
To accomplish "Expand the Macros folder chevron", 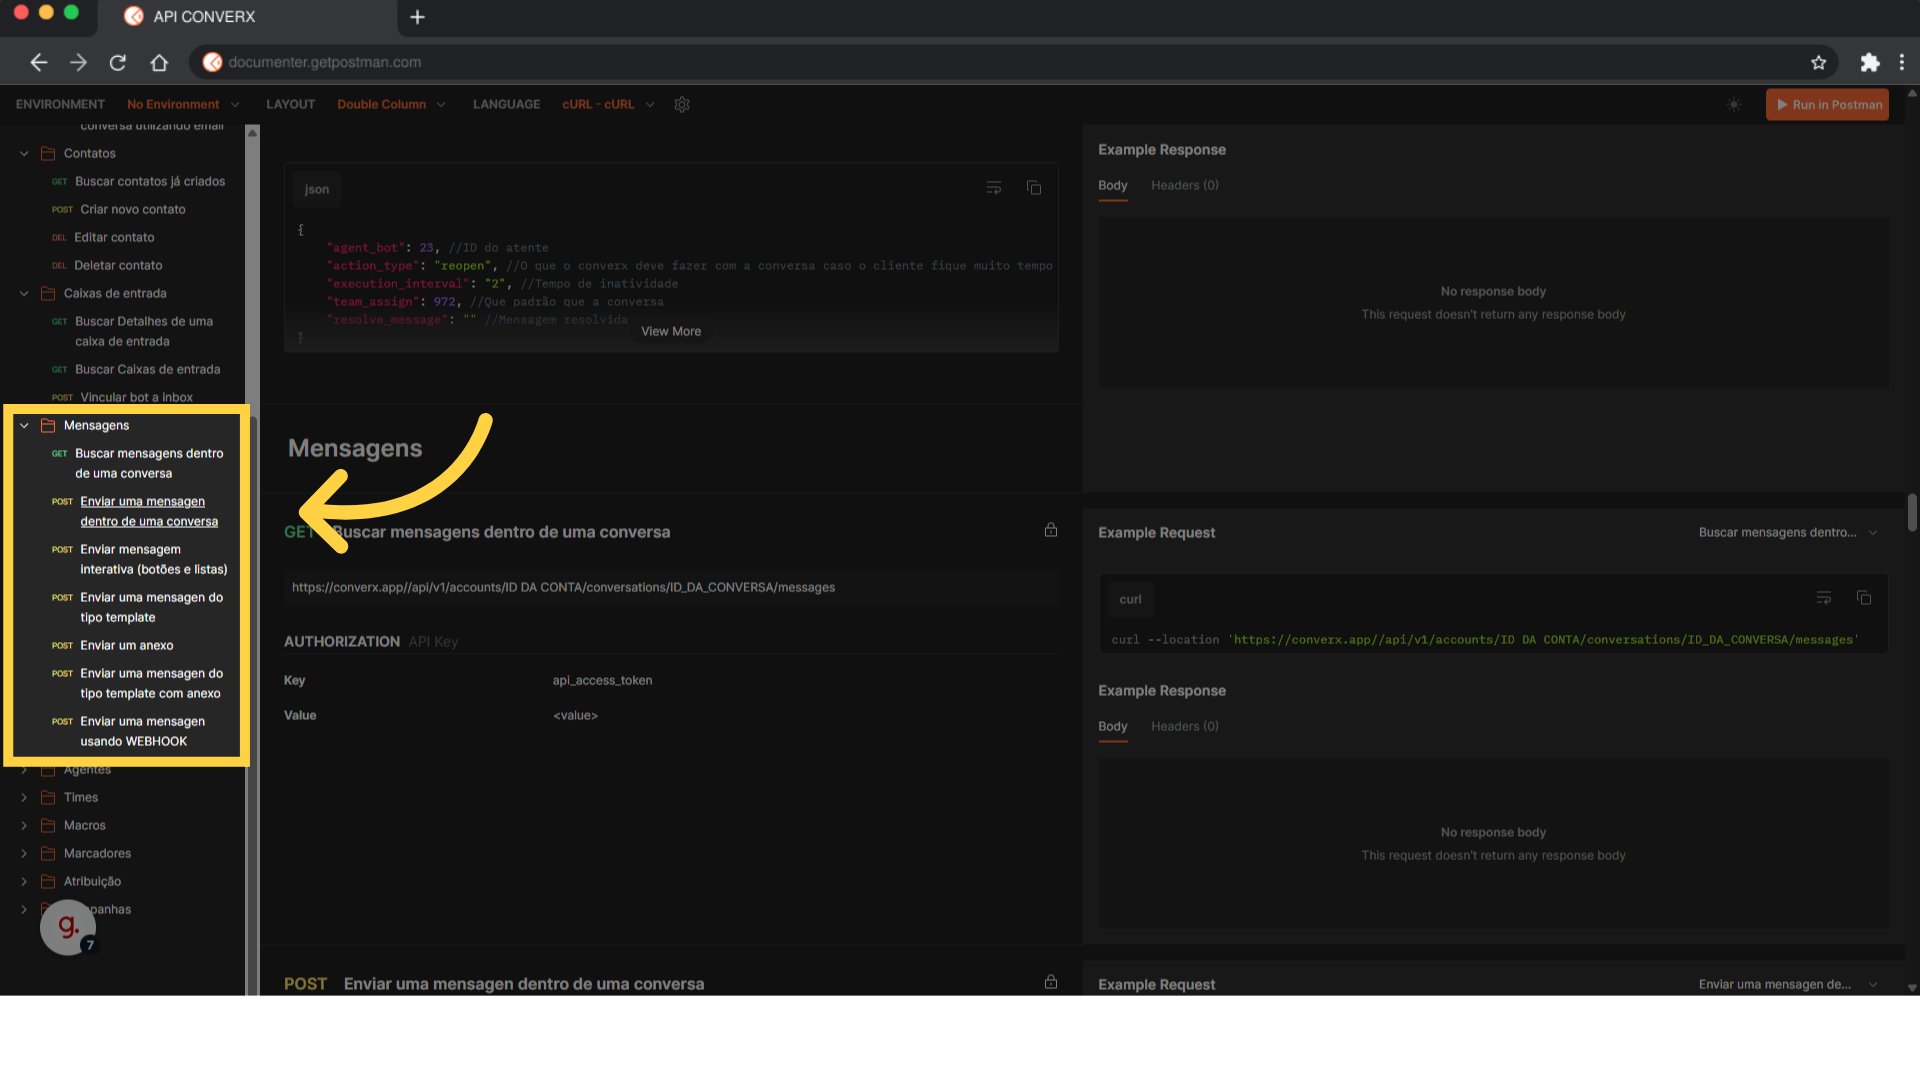I will coord(24,825).
